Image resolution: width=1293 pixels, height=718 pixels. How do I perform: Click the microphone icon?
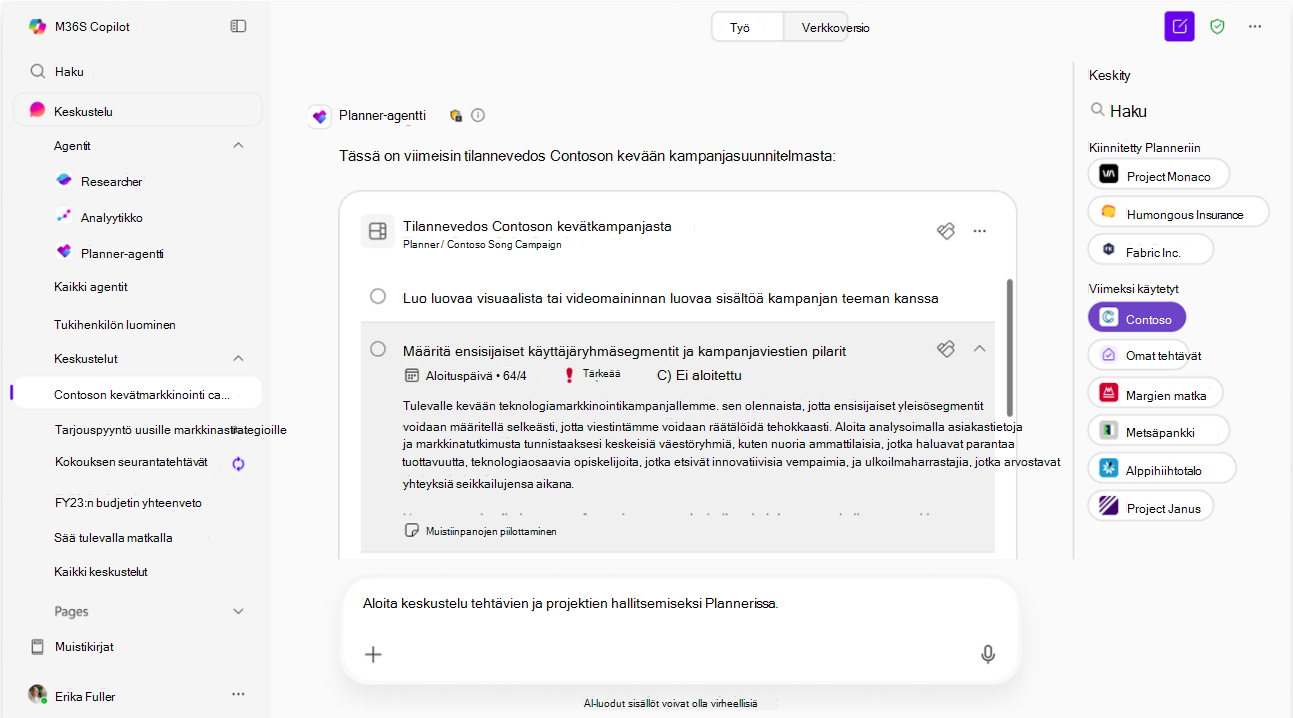click(x=988, y=654)
